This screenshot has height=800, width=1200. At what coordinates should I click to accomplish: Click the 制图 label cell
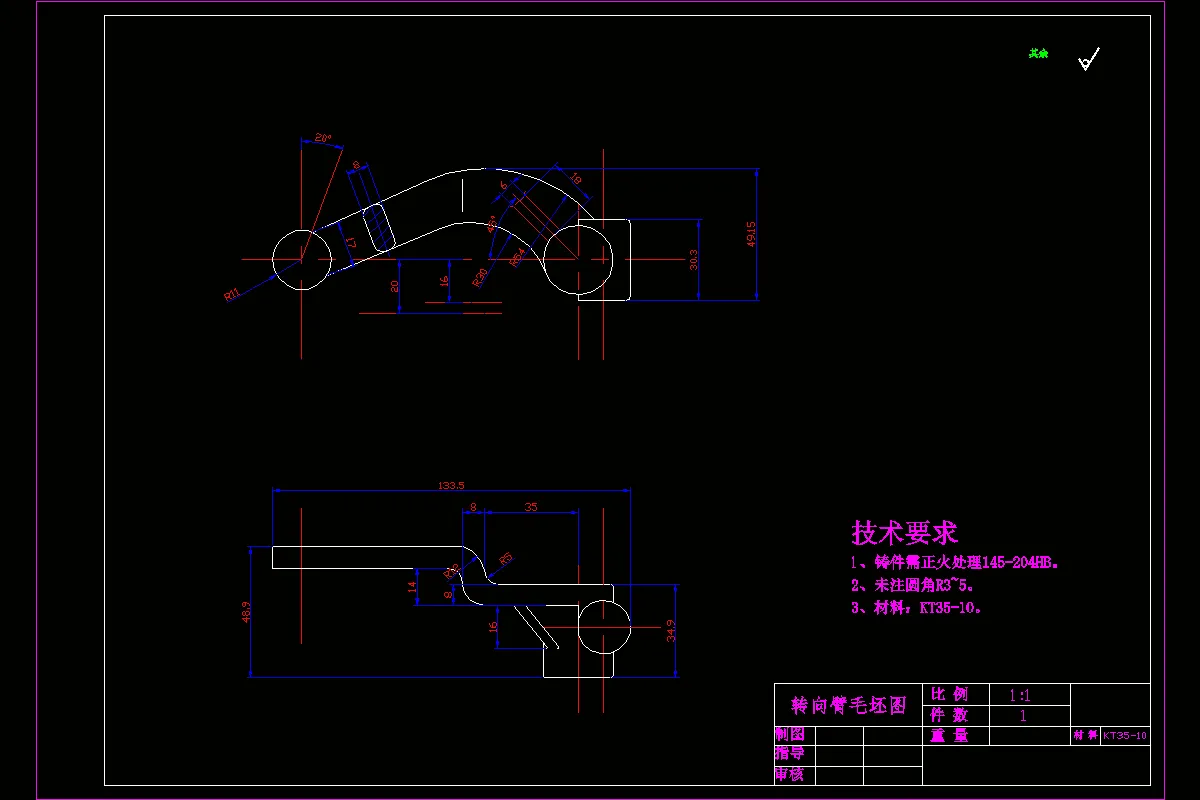point(790,734)
